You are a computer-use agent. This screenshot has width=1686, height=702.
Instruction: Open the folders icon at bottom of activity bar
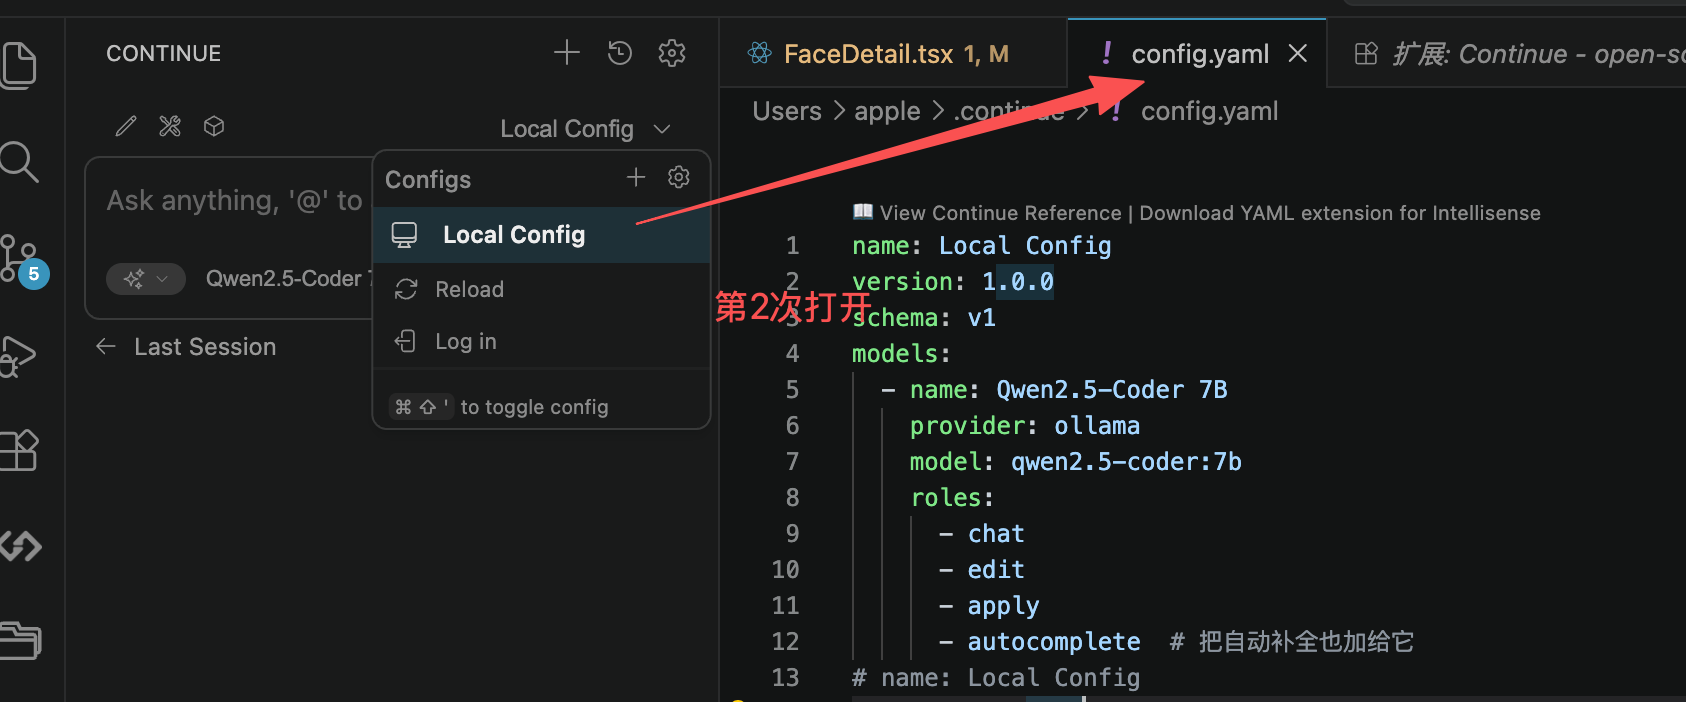[x=20, y=640]
